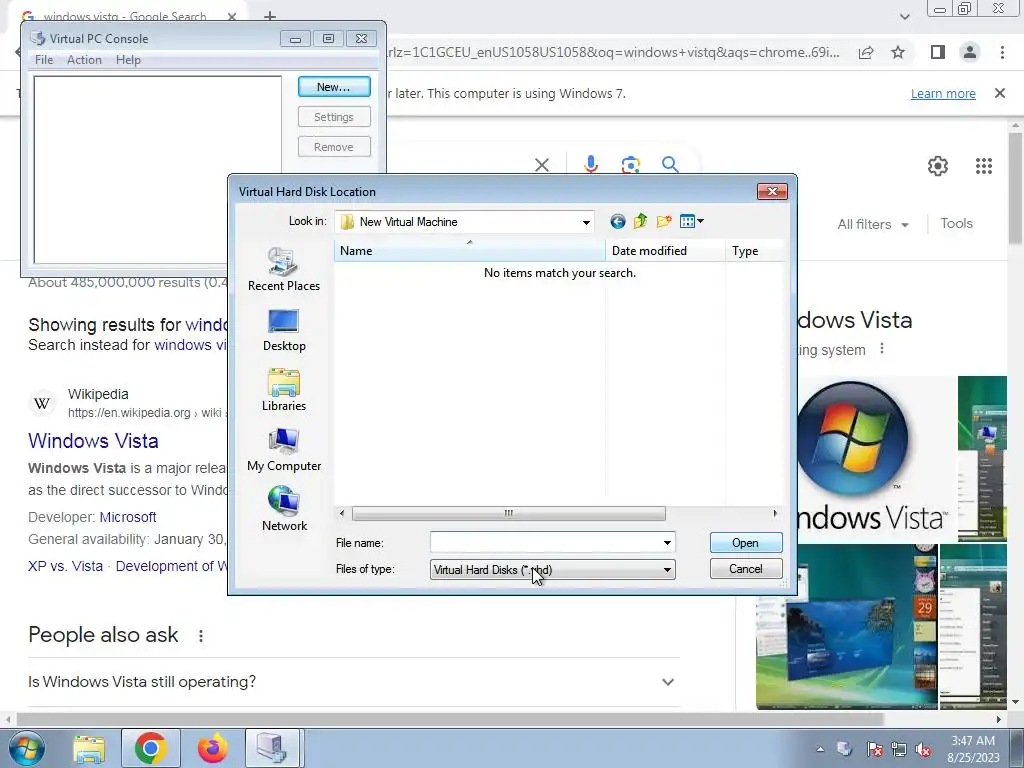Open the Microsoft developer link
This screenshot has width=1024, height=768.
click(x=128, y=517)
